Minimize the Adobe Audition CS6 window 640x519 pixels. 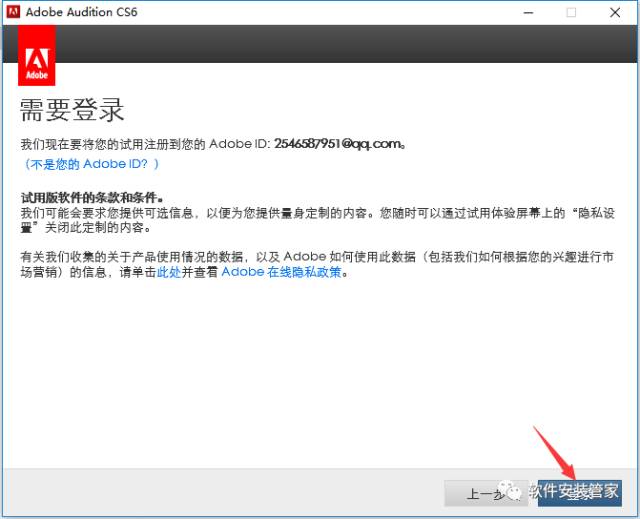tap(525, 12)
